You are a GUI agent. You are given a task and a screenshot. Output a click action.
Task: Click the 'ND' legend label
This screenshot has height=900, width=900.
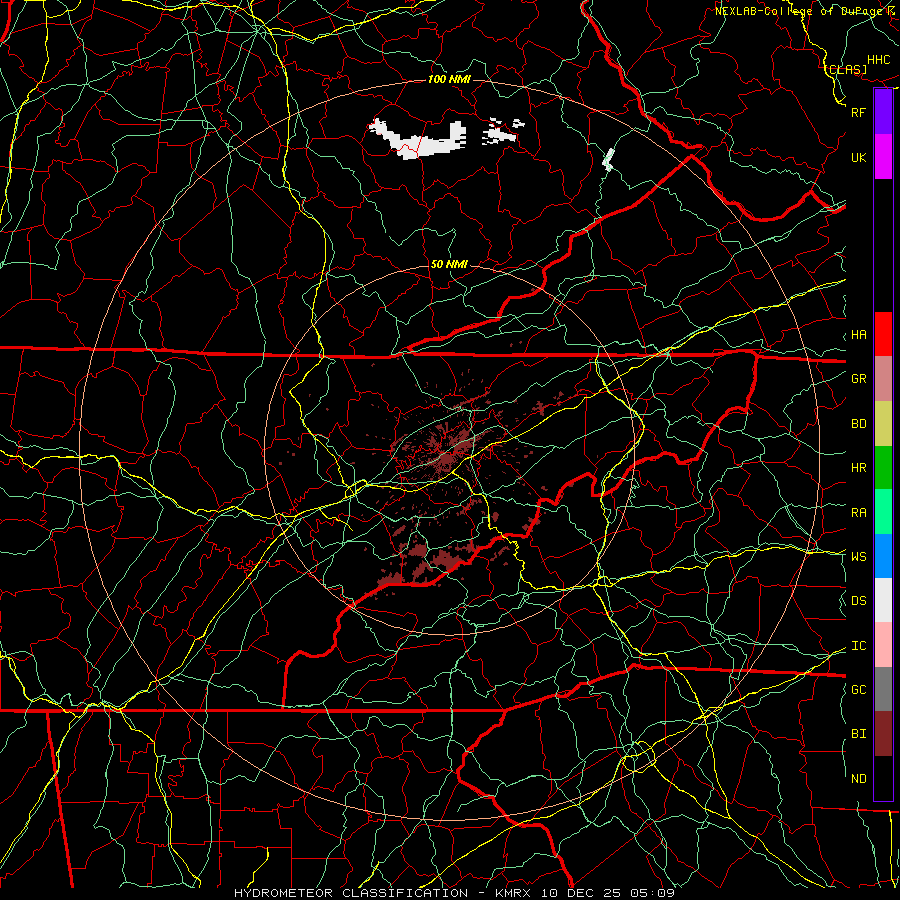[859, 779]
